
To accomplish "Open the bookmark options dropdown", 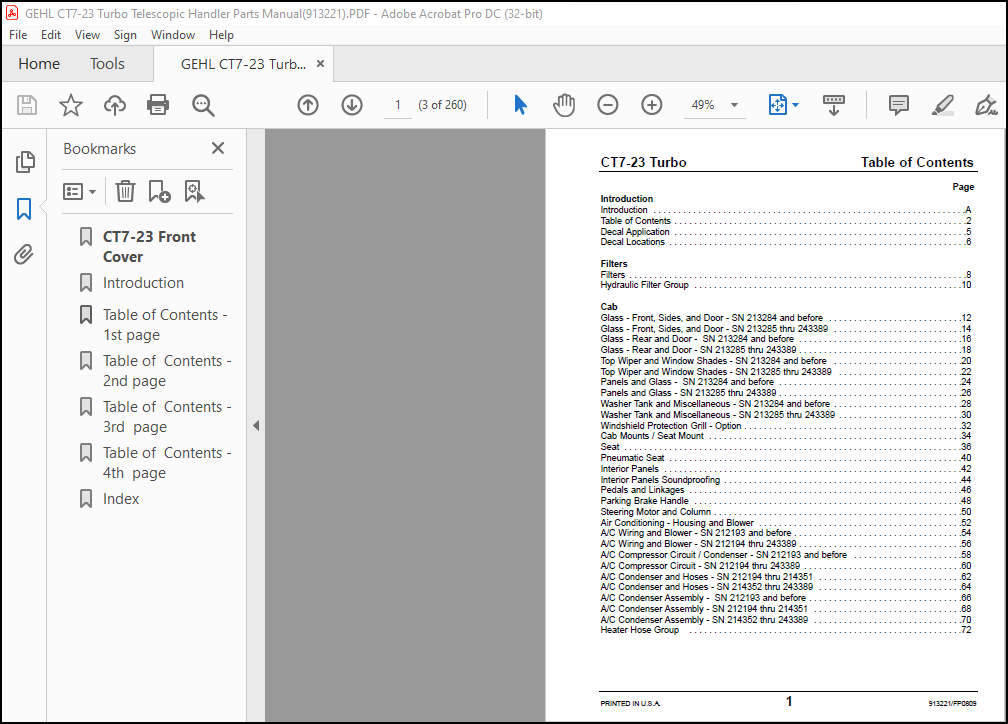I will pos(80,192).
